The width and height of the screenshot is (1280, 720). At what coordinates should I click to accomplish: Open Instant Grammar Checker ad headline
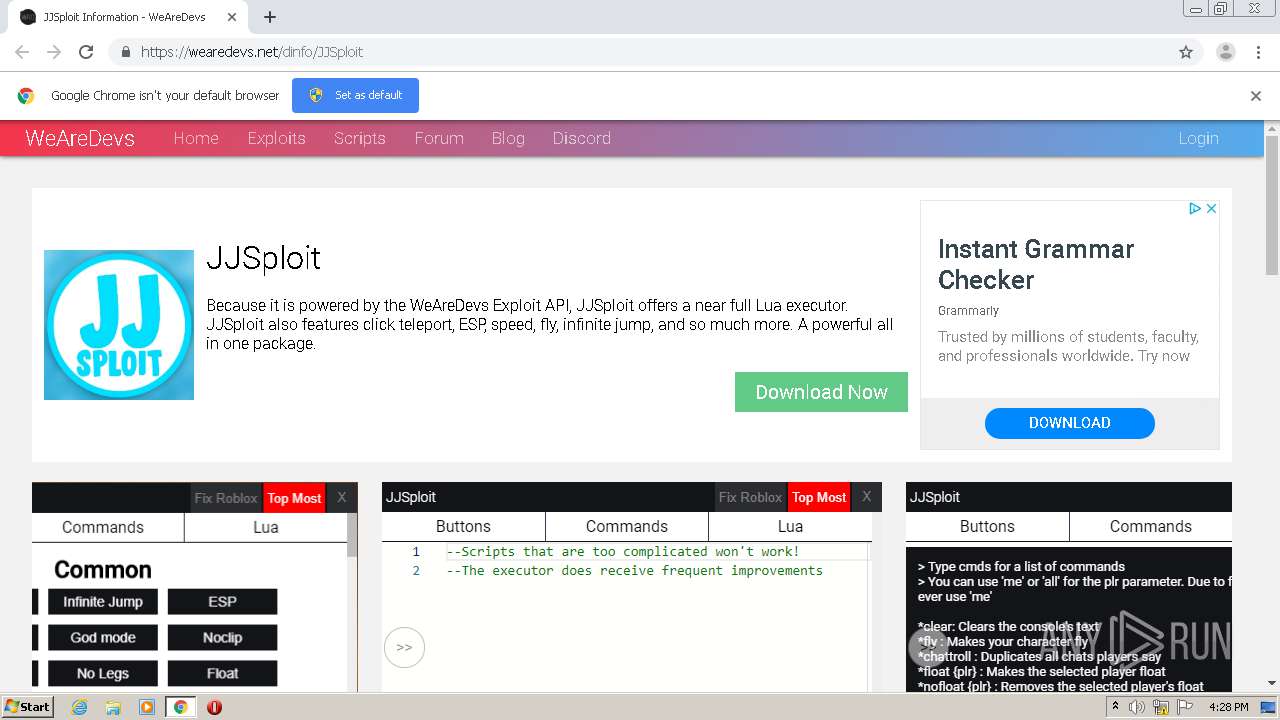tap(1036, 264)
